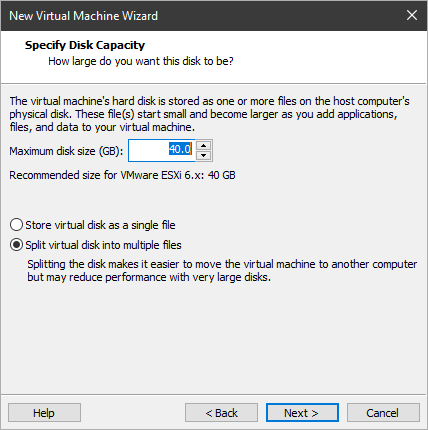Image resolution: width=428 pixels, height=430 pixels.
Task: Click inside the Maximum disk size field
Action: click(162, 151)
